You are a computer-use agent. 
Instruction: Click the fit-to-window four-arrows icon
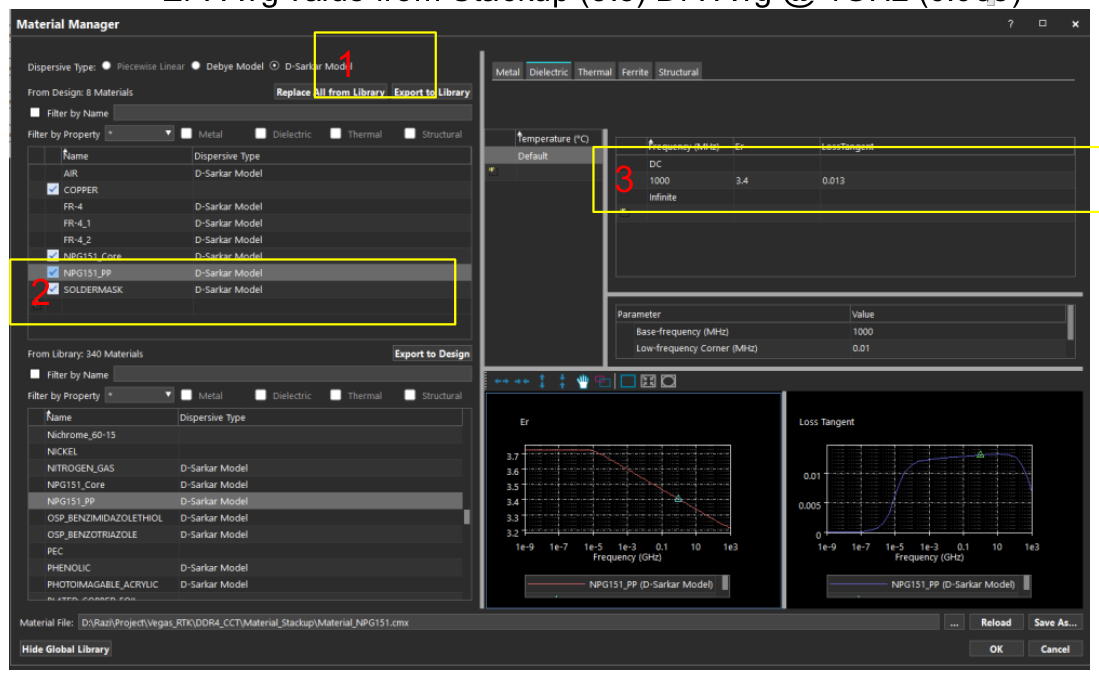tap(648, 381)
